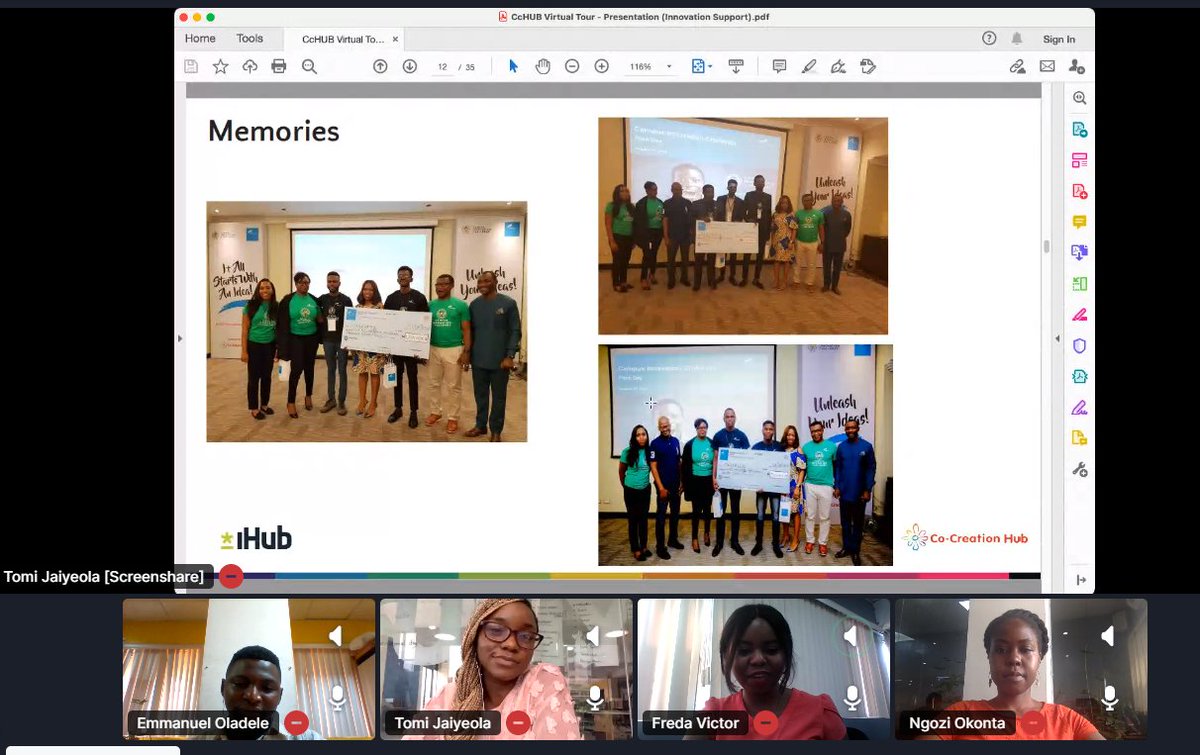Click the cloud upload icon
Screen dimensions: 1200x755
[250, 66]
